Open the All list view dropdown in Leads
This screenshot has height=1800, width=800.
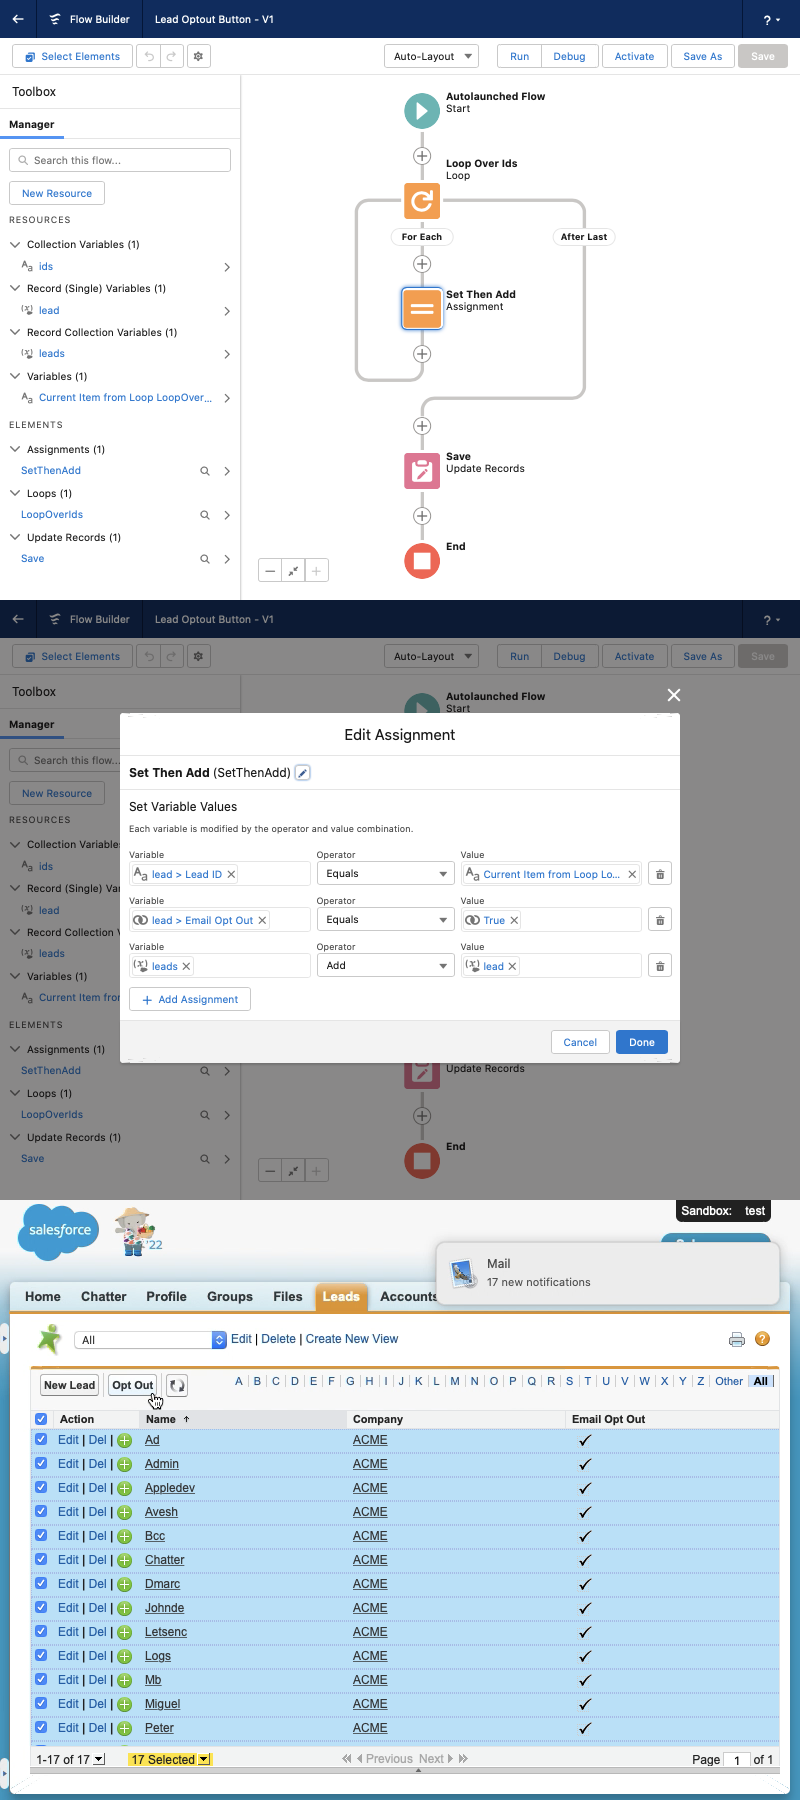(x=151, y=1340)
